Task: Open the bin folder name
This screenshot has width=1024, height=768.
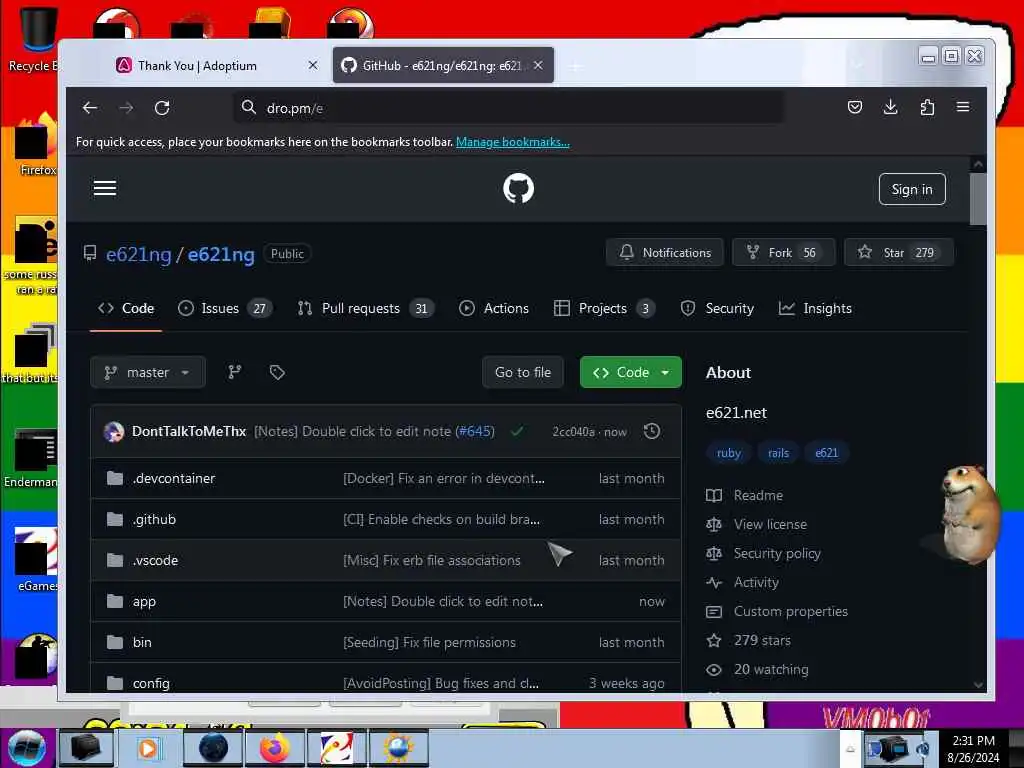Action: point(142,643)
